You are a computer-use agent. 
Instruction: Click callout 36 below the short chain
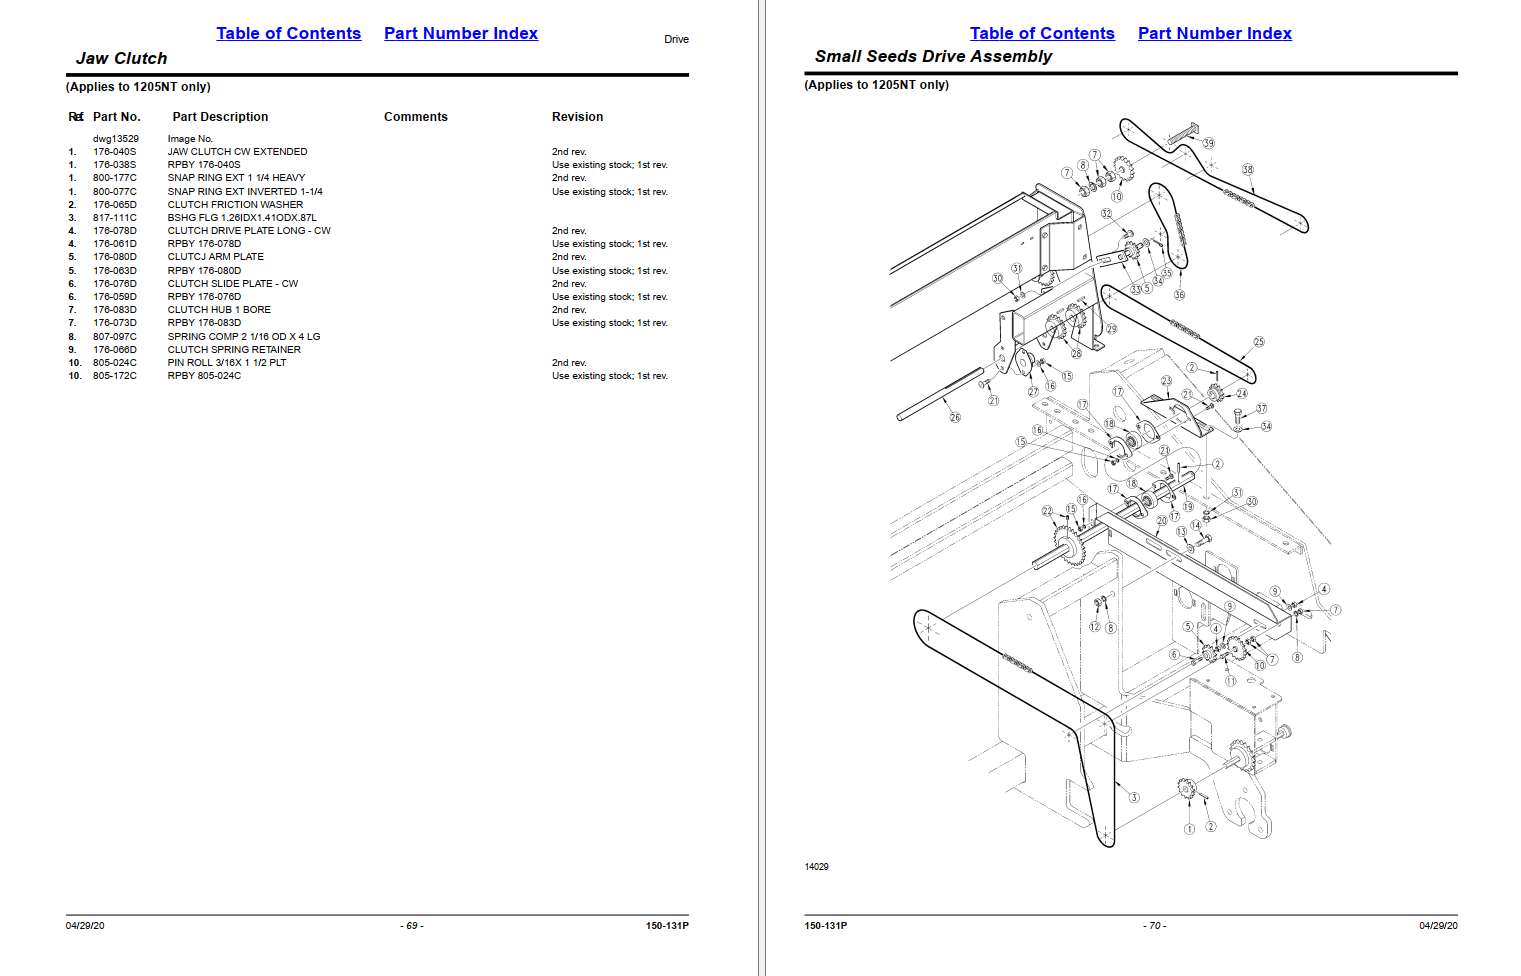(1180, 295)
